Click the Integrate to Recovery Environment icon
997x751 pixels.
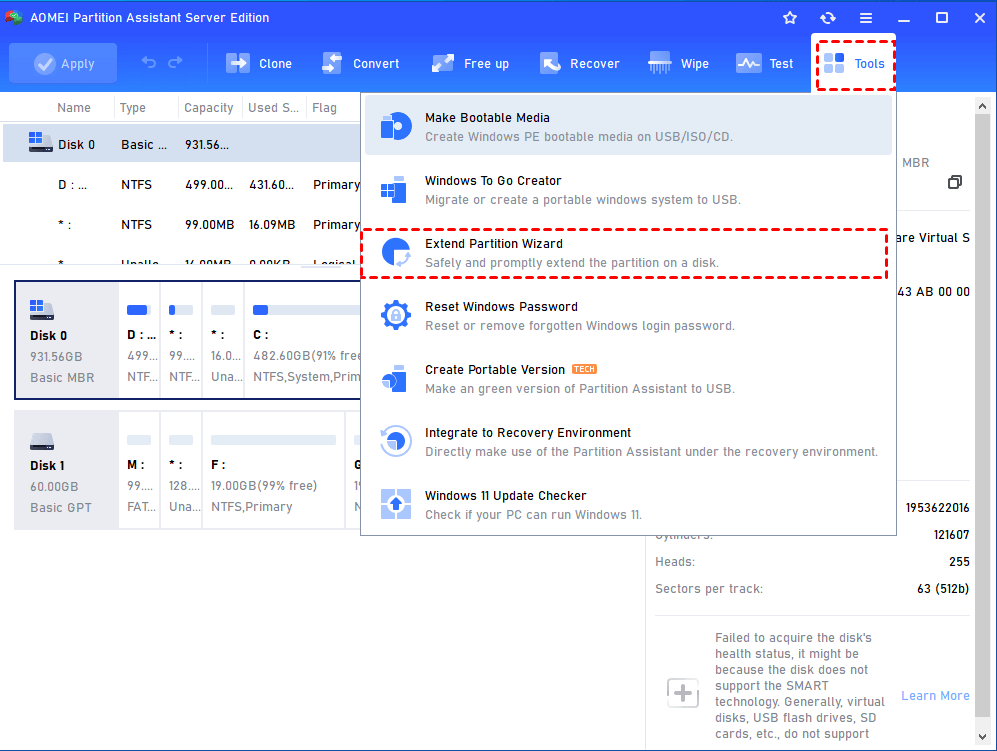tap(395, 441)
